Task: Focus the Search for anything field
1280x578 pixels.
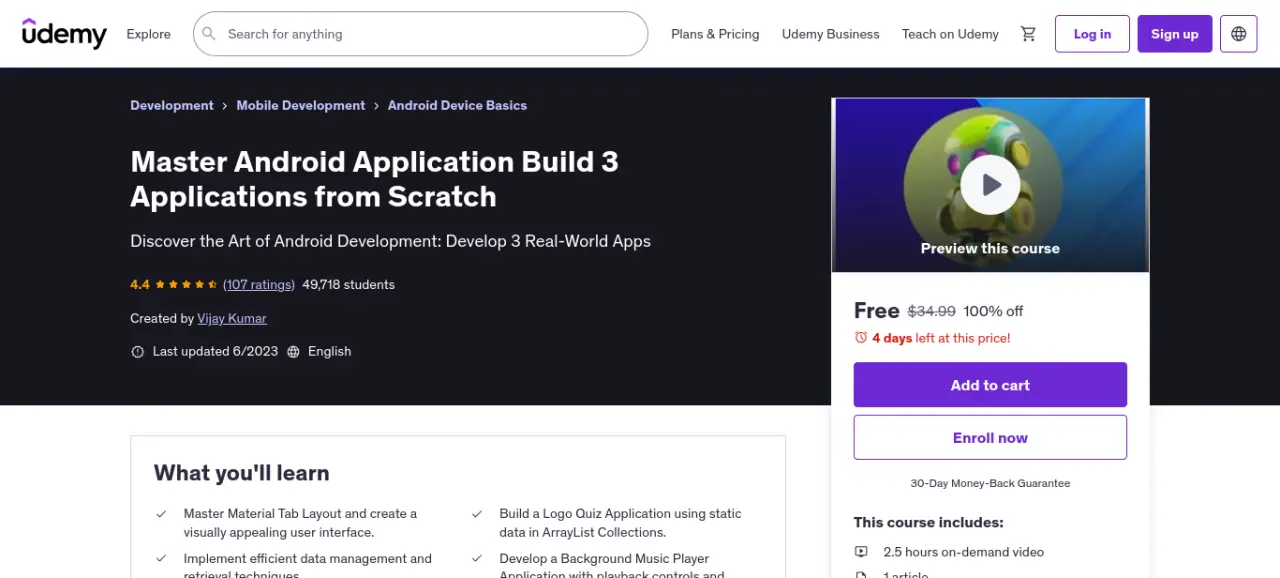Action: point(420,34)
